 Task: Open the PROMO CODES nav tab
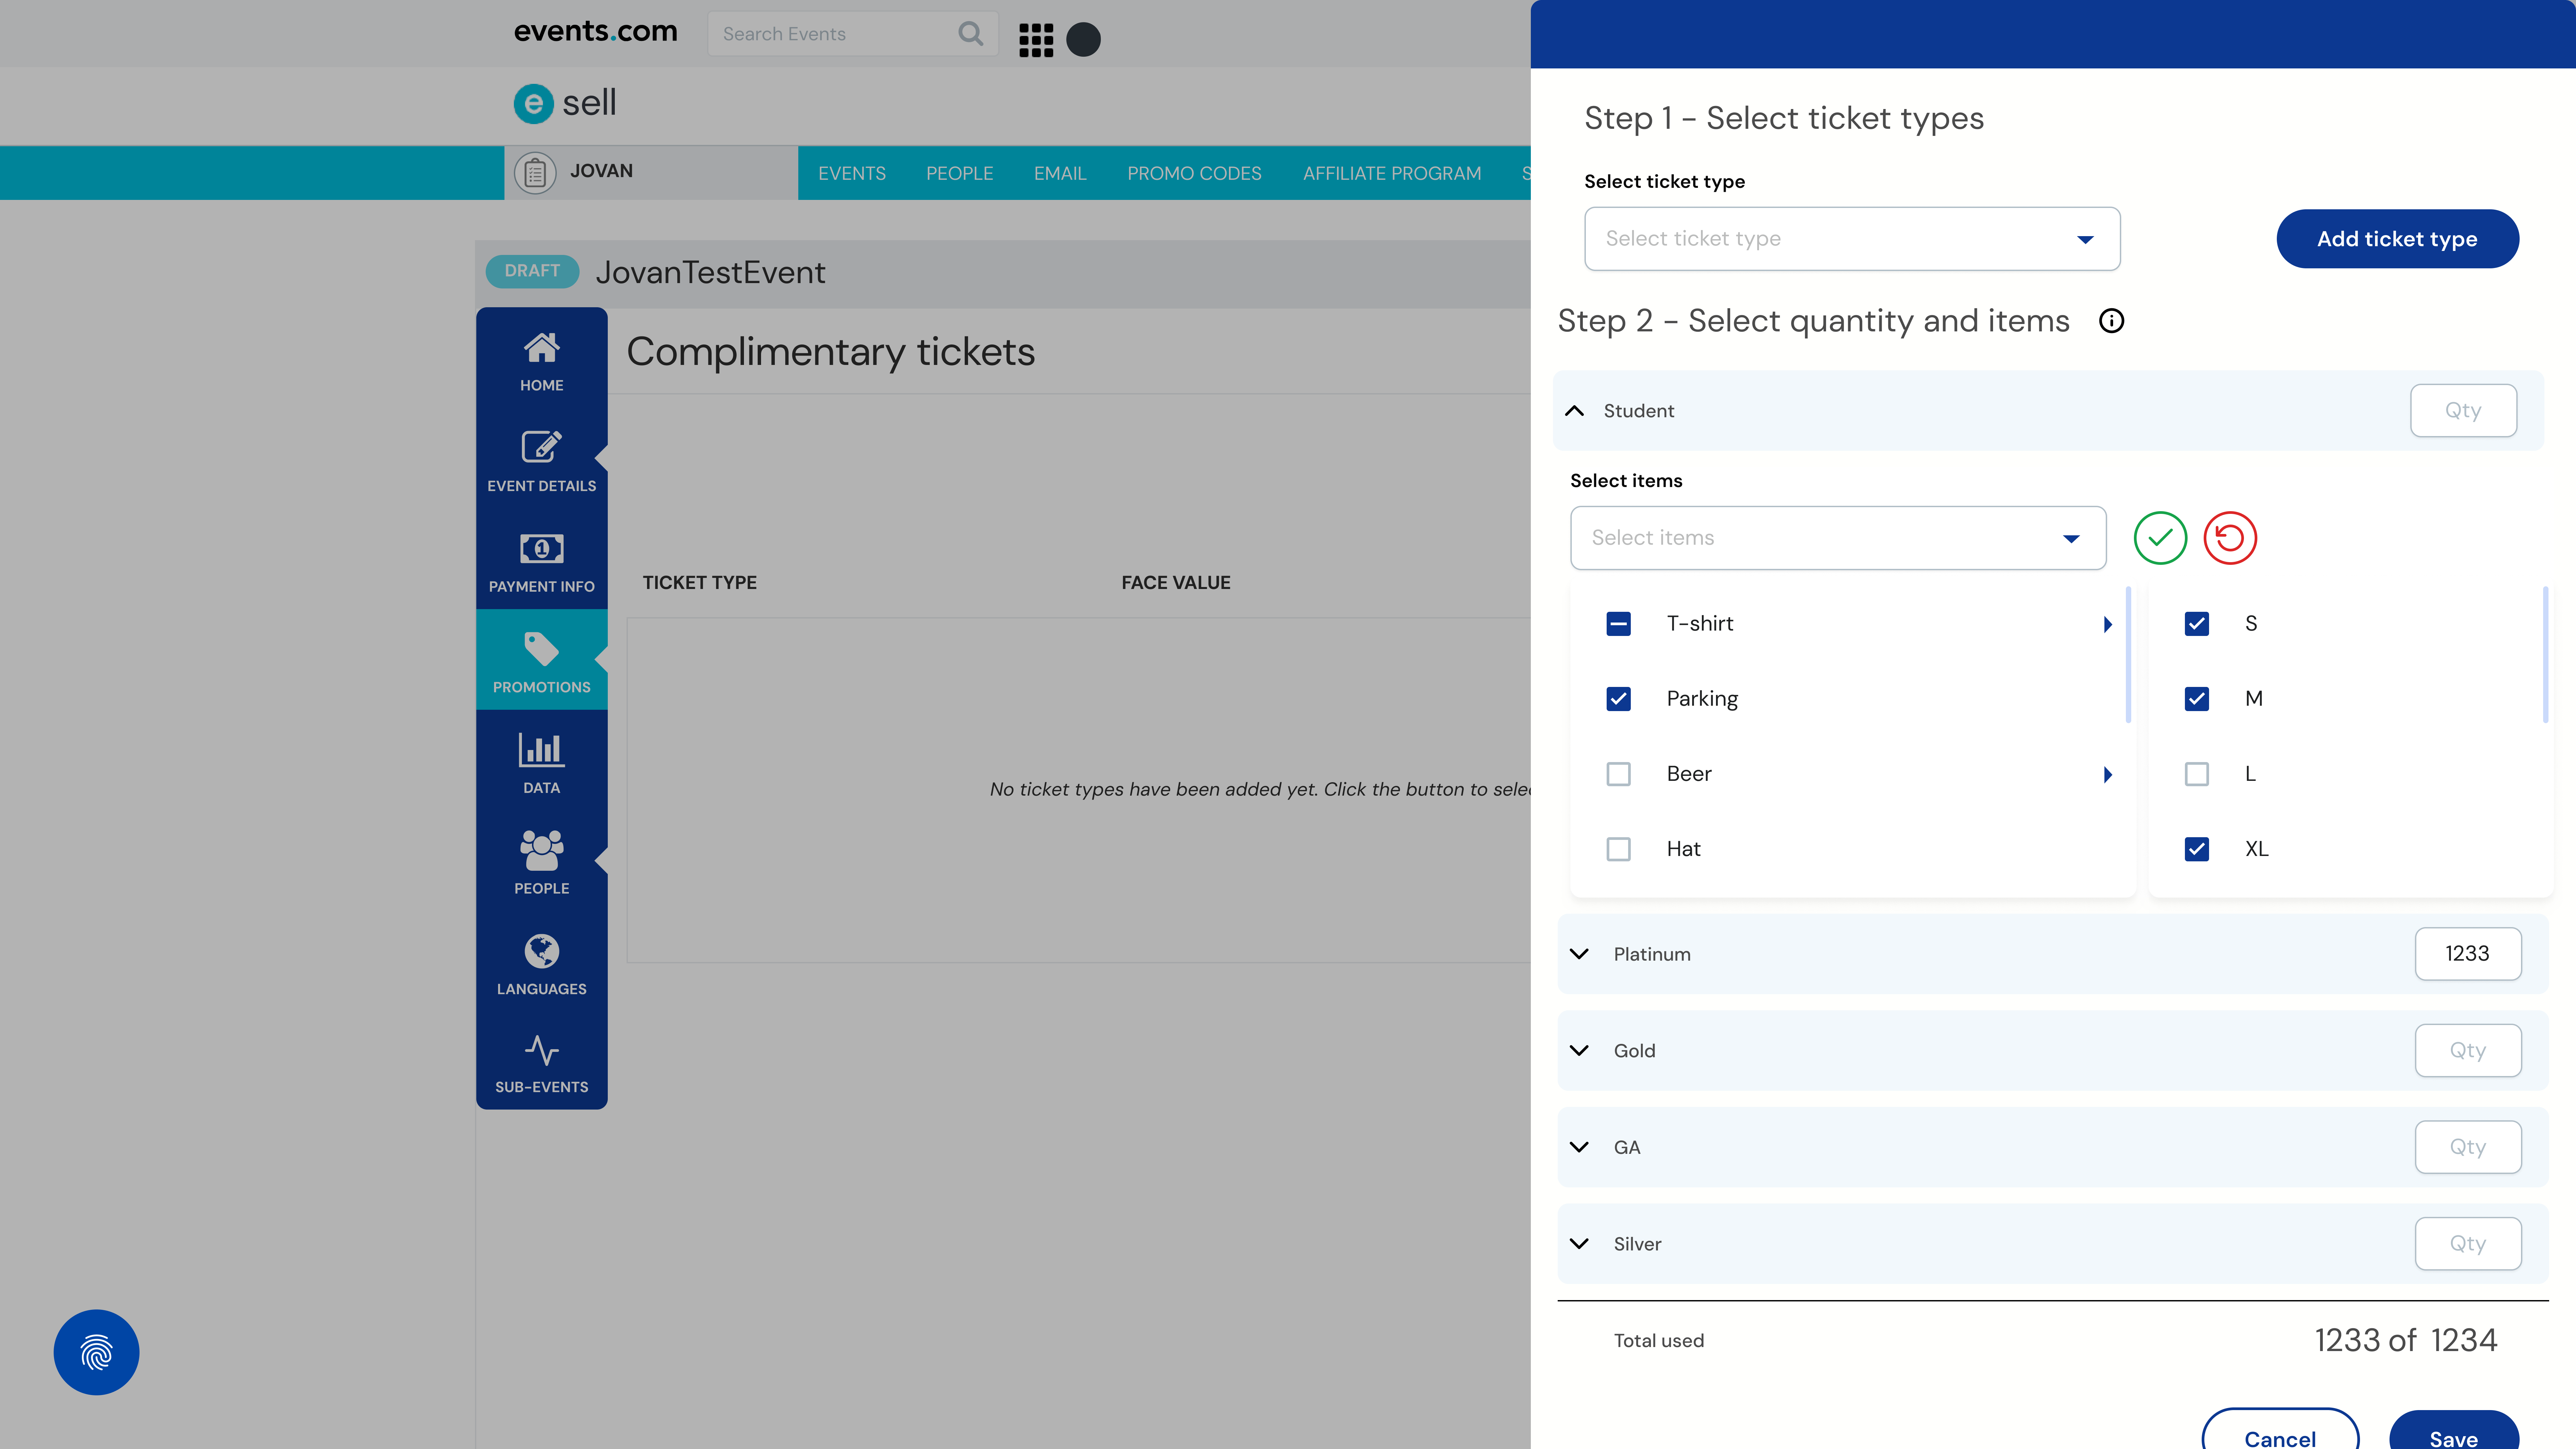pyautogui.click(x=1194, y=173)
